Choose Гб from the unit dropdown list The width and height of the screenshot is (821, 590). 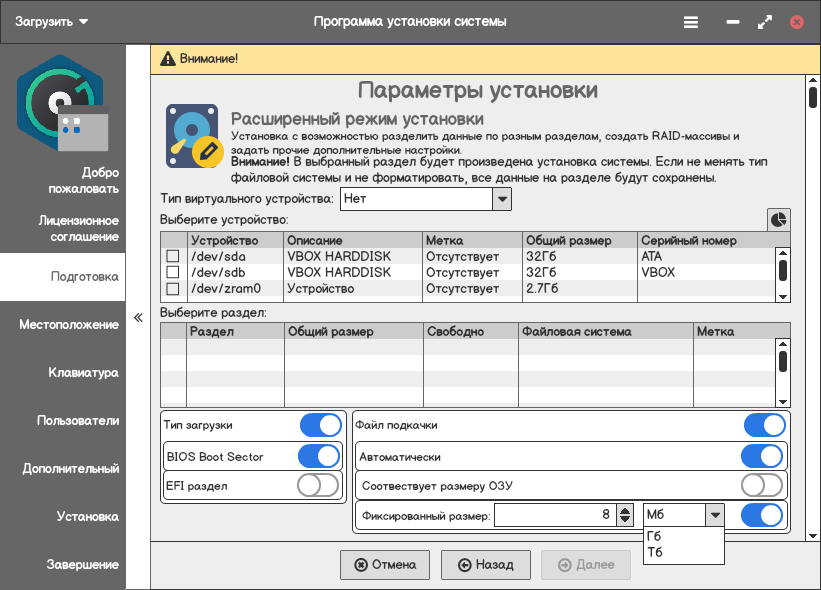click(x=656, y=536)
